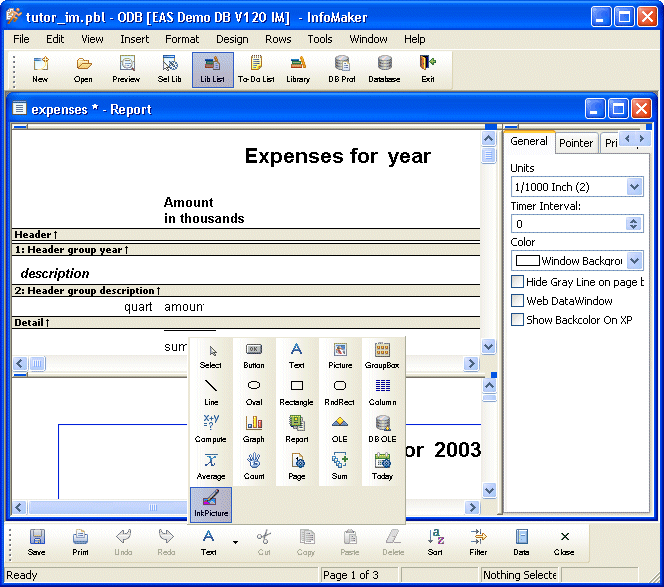
Task: Open a file with the Open icon
Action: 83,70
